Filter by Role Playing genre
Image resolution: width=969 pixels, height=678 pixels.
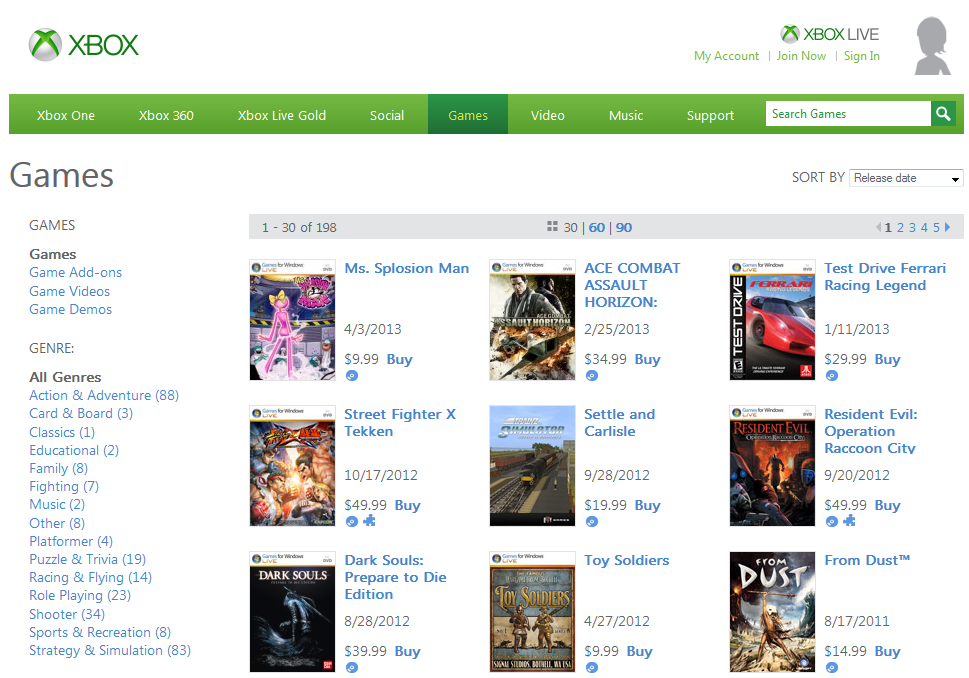[80, 595]
